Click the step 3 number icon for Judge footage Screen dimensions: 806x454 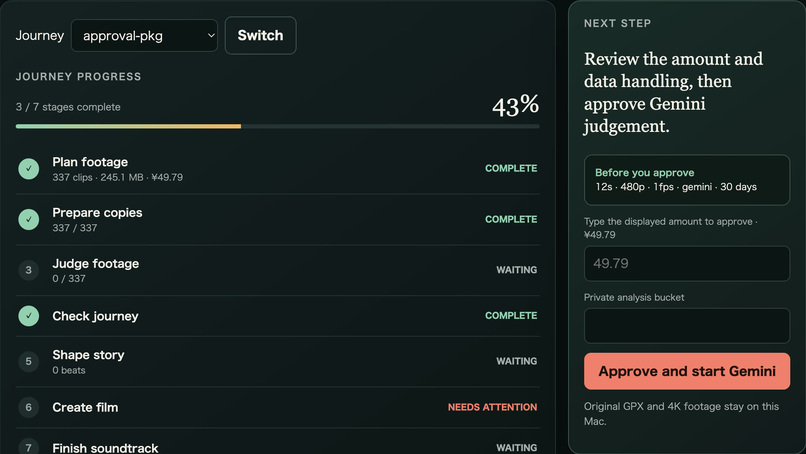[29, 270]
